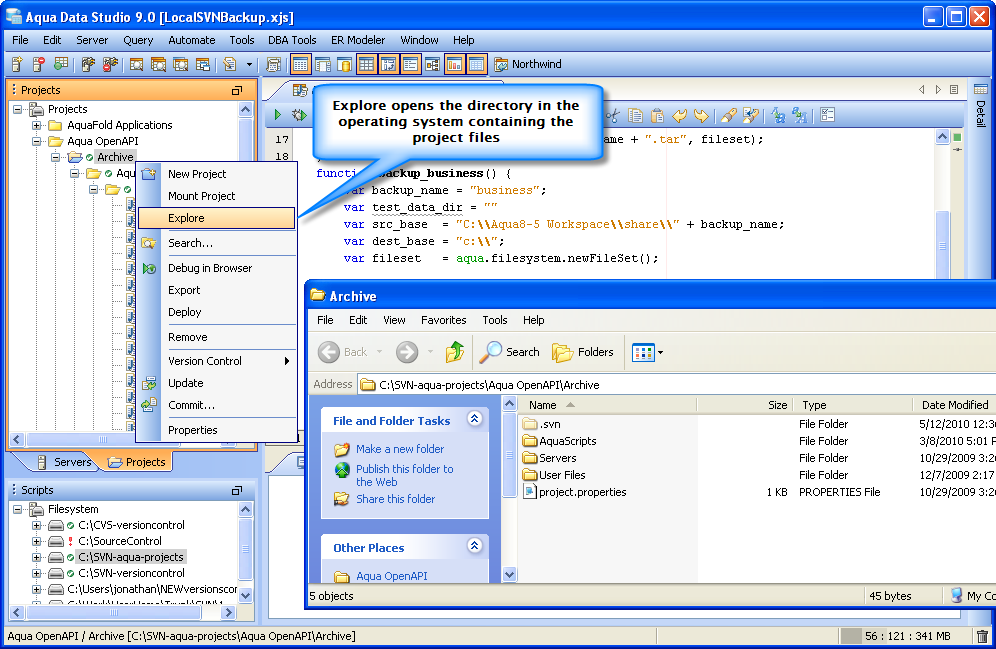The width and height of the screenshot is (996, 649).
Task: Click the Projects panel horizontal scrollbar thumb
Action: pos(103,439)
